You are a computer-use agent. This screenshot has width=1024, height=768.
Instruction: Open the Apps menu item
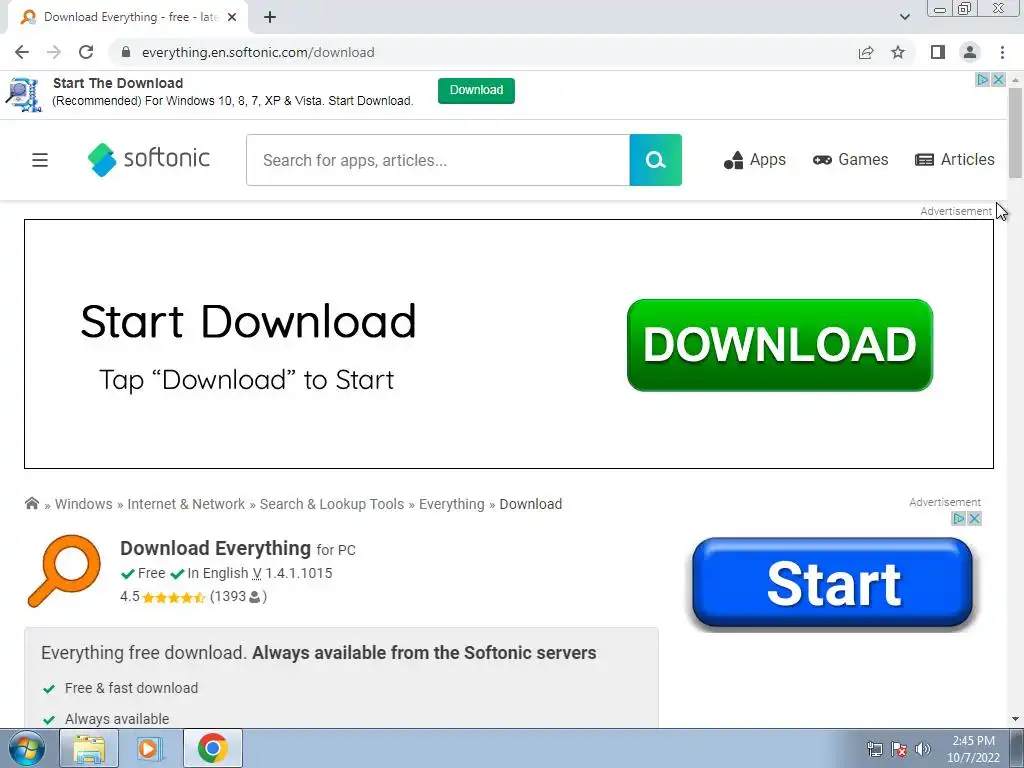point(754,159)
